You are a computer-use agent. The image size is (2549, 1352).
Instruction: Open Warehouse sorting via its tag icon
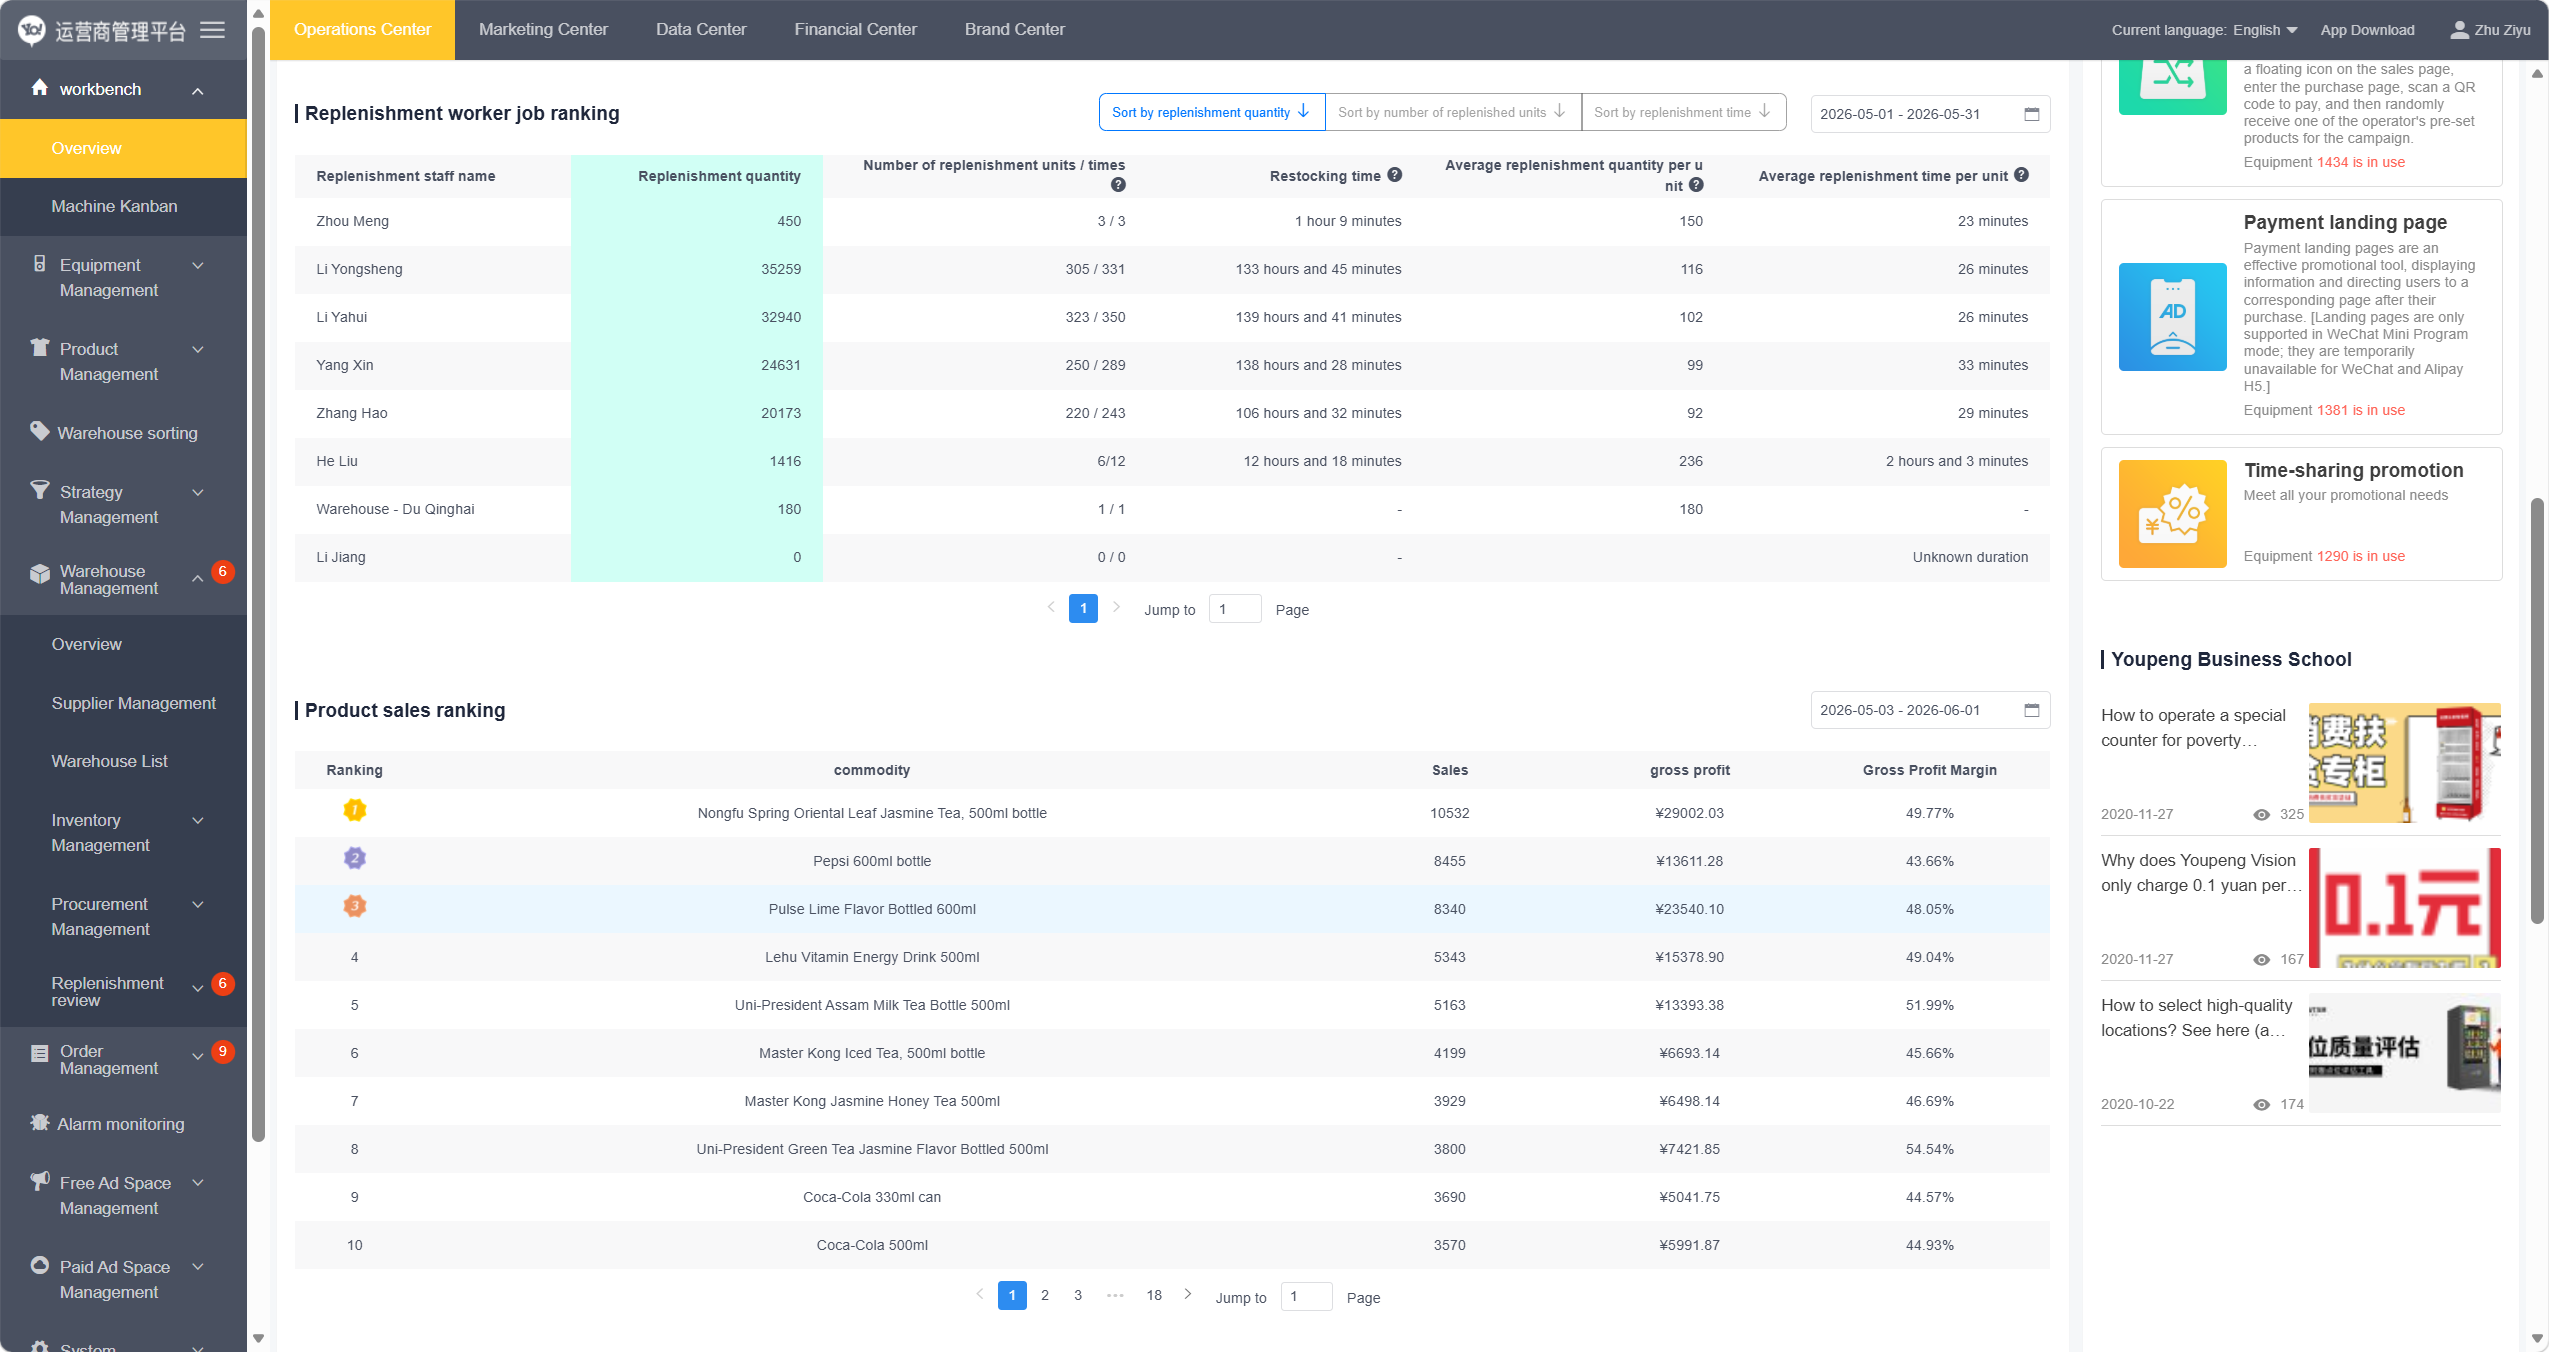point(39,431)
